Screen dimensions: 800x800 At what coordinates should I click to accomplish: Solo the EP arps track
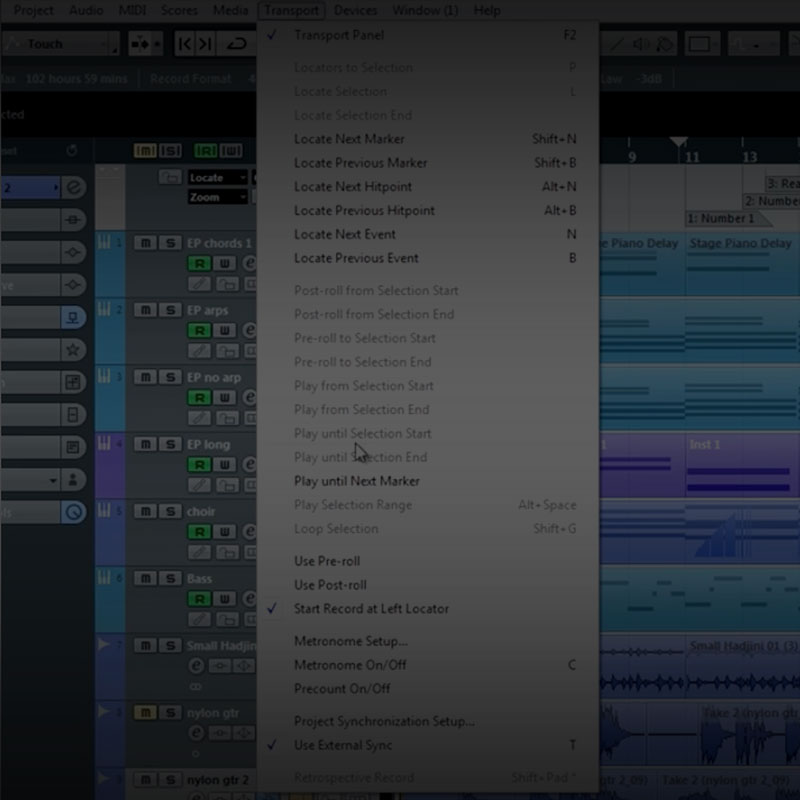[x=170, y=310]
